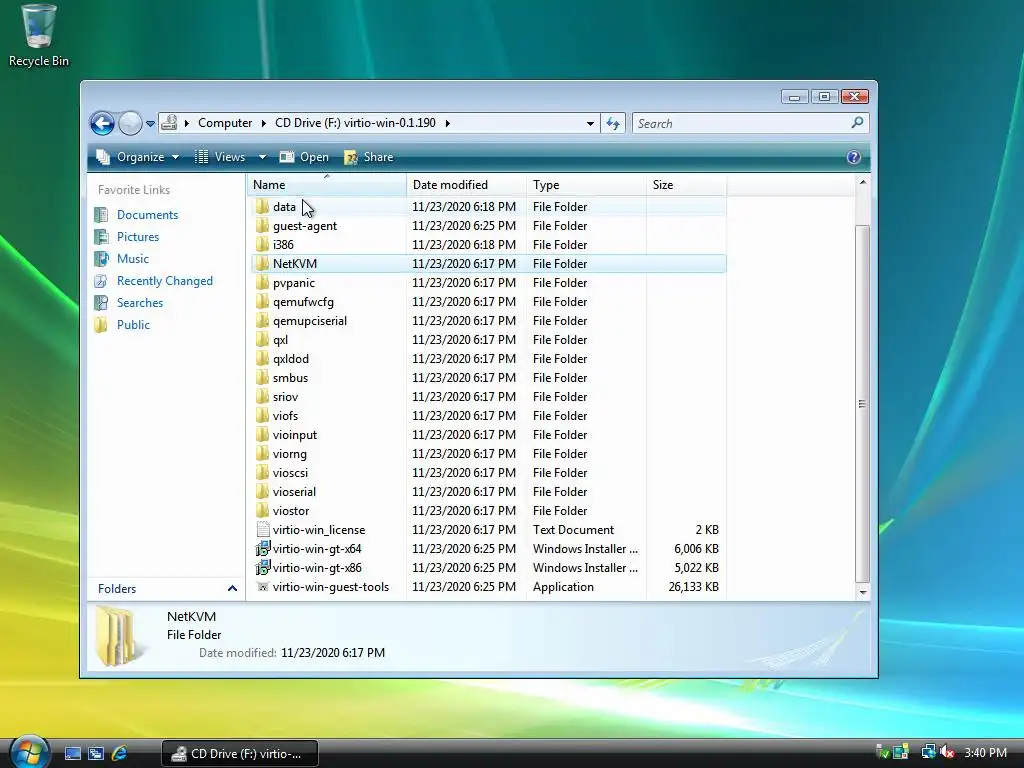Image resolution: width=1024 pixels, height=768 pixels.
Task: Select the vioinput folder icon
Action: tap(263, 434)
